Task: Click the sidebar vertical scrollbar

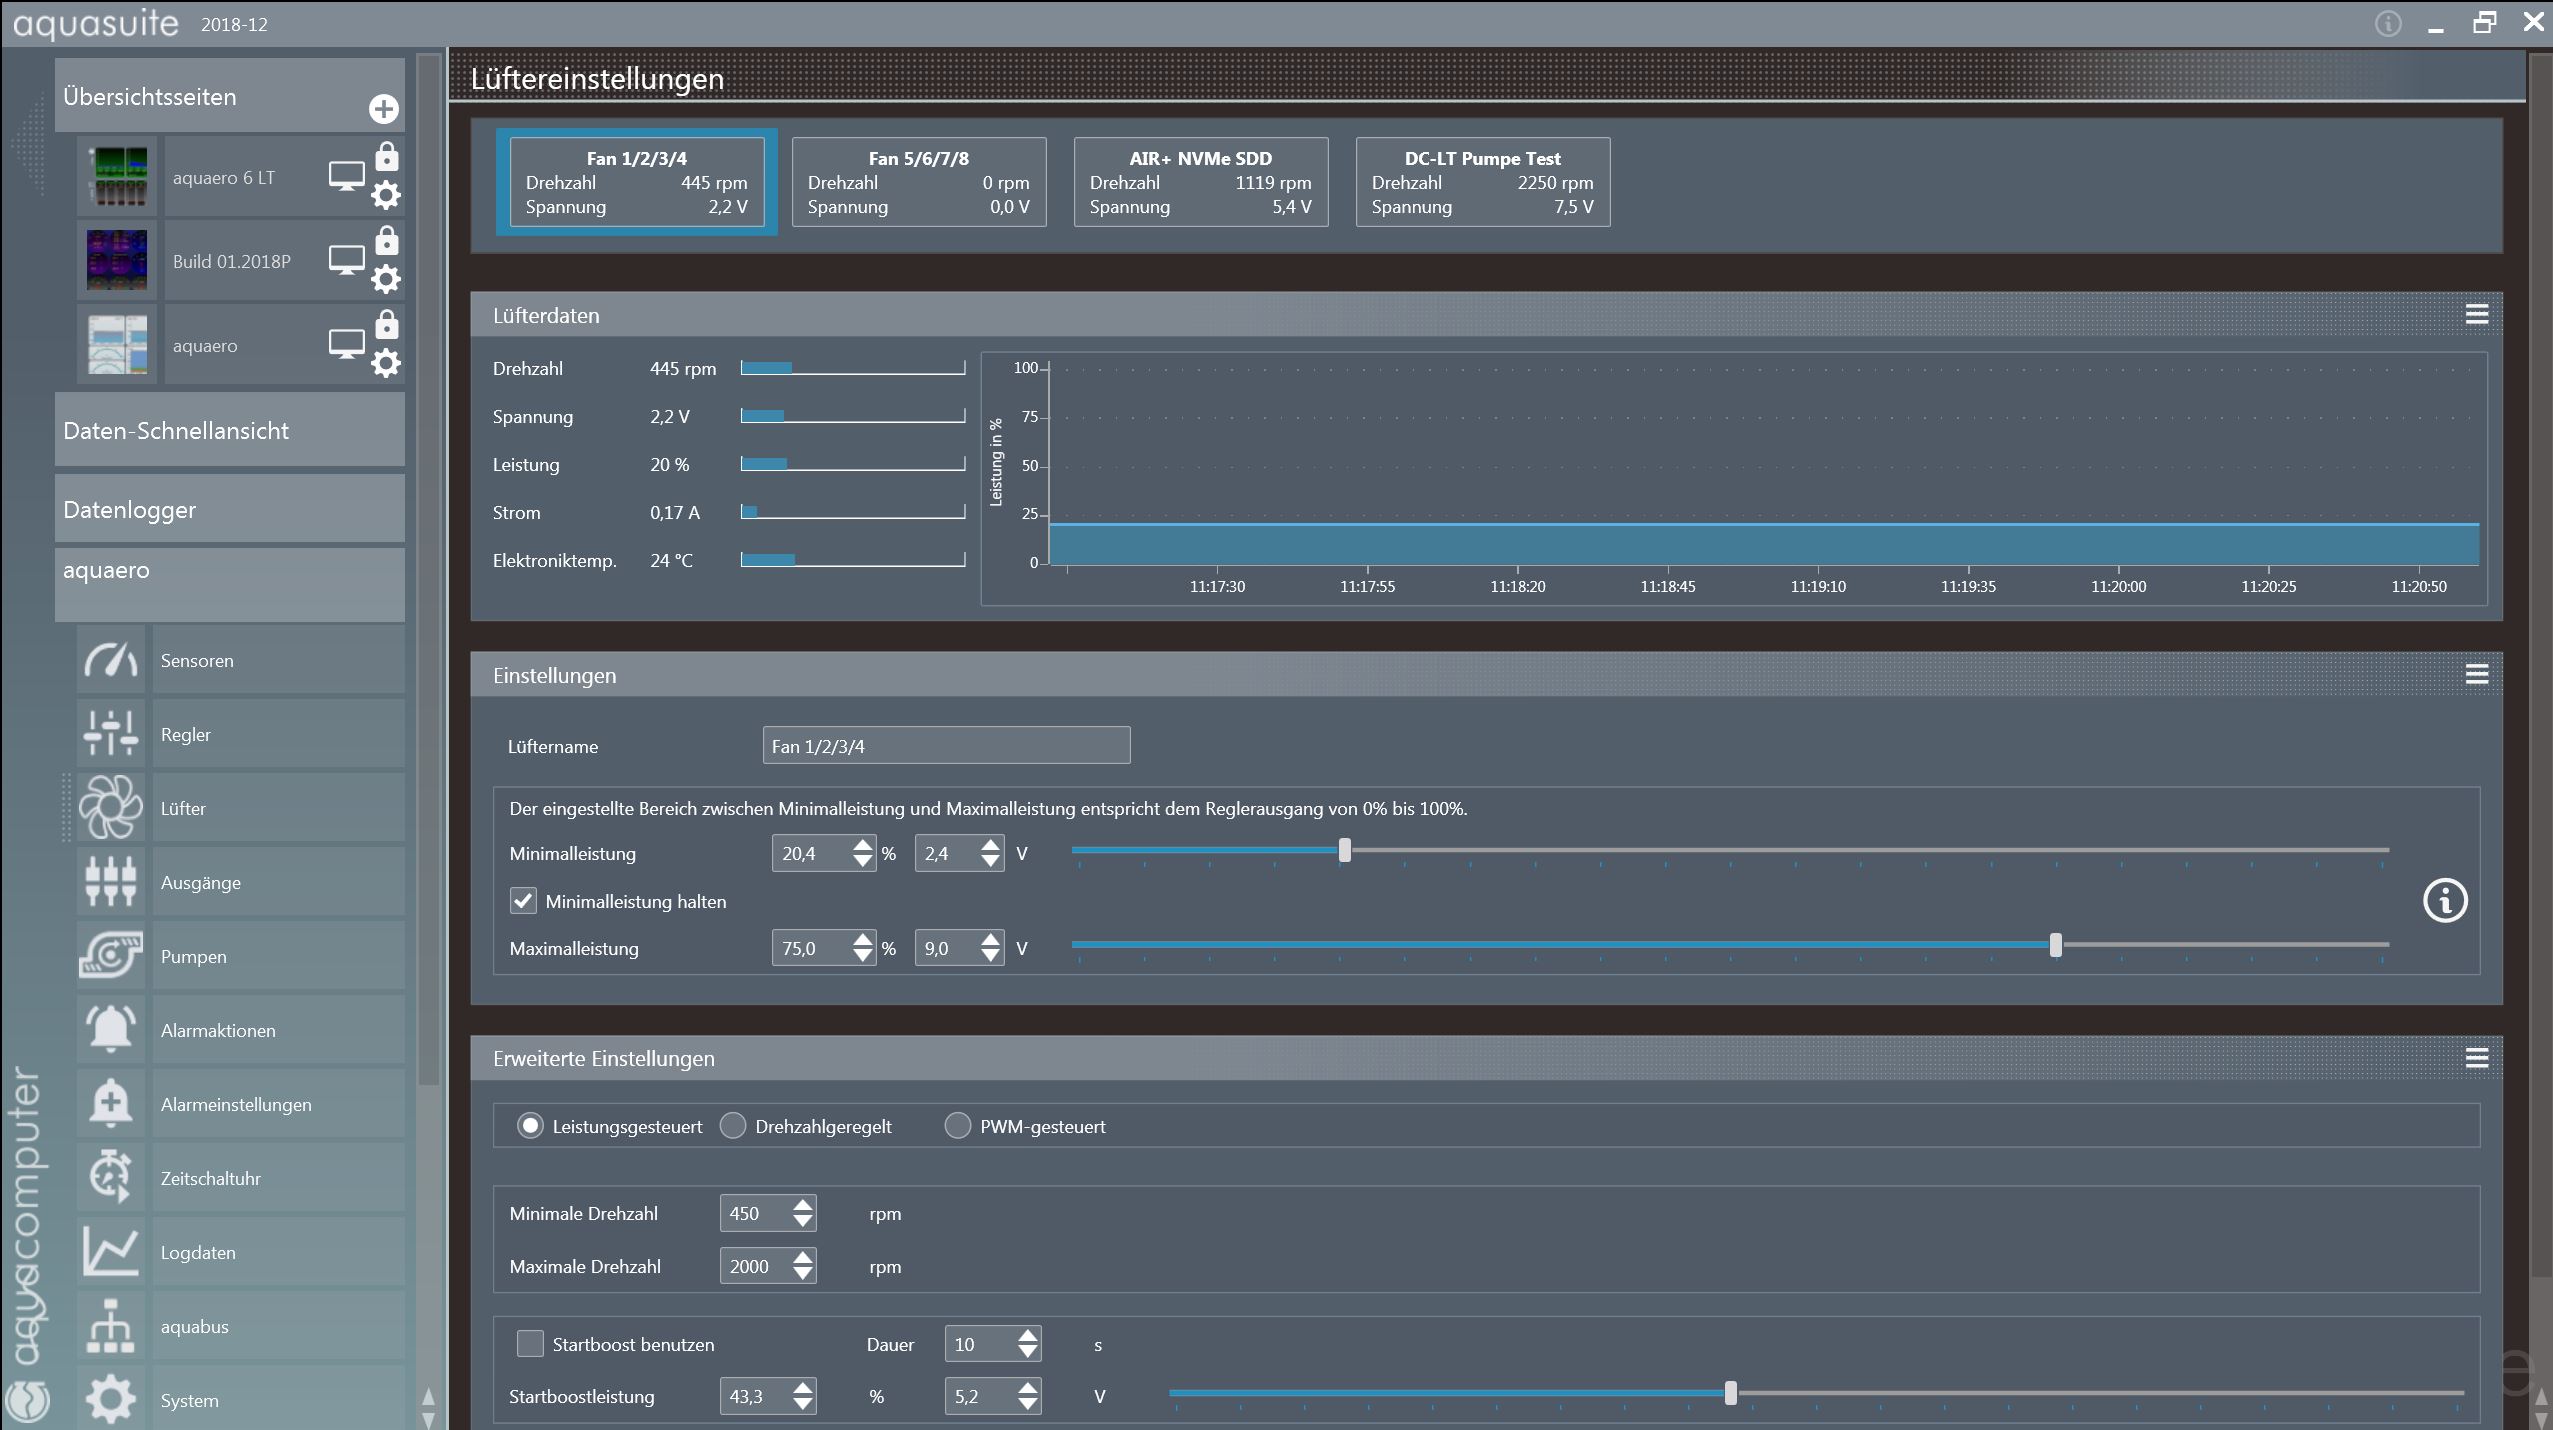Action: tap(428, 570)
